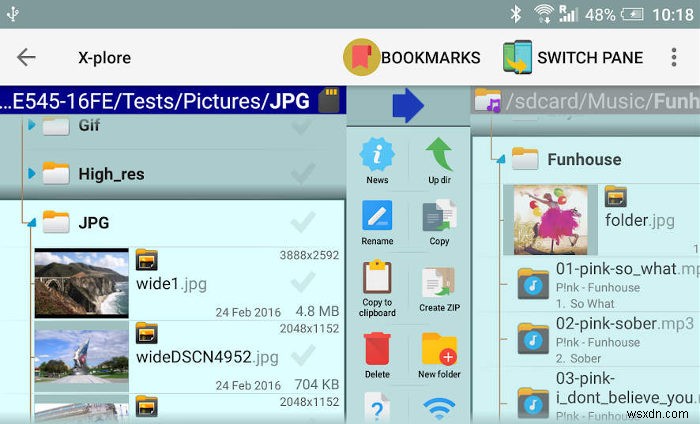This screenshot has width=700, height=424.
Task: Open the wideDSCN4952.jpg statue thumbnail
Action: pos(81,356)
